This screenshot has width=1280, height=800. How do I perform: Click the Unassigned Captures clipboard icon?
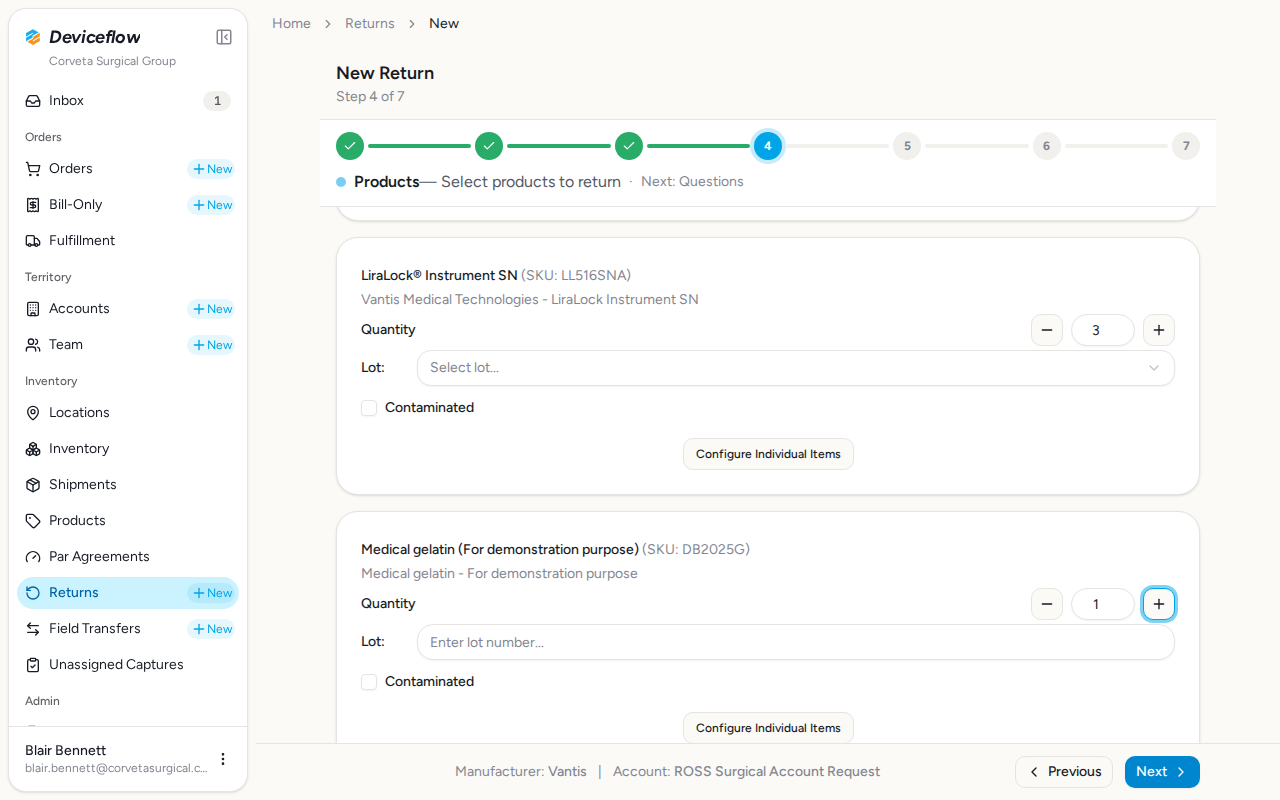33,665
